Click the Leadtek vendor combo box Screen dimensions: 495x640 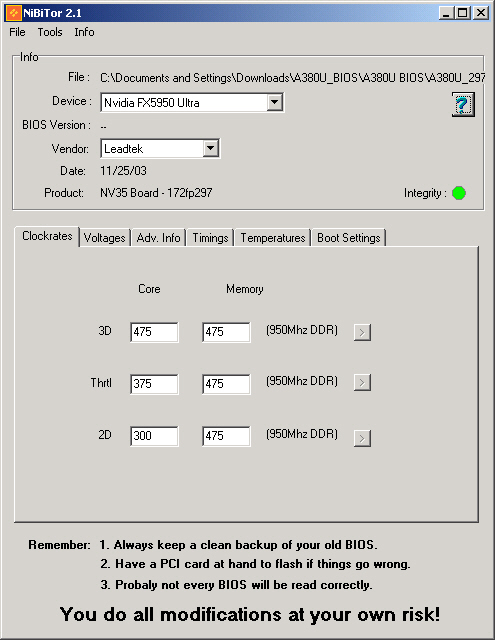tap(160, 148)
